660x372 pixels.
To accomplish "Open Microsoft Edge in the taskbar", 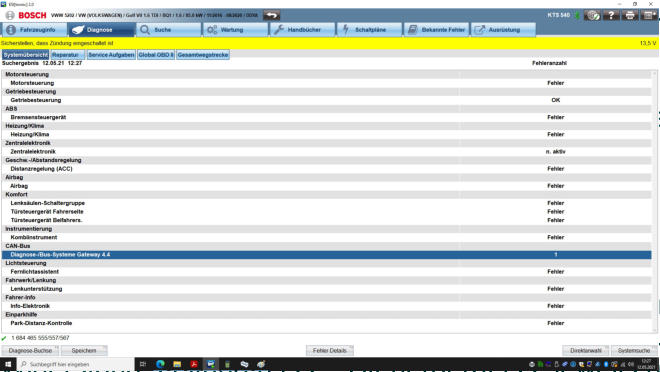I will point(160,364).
